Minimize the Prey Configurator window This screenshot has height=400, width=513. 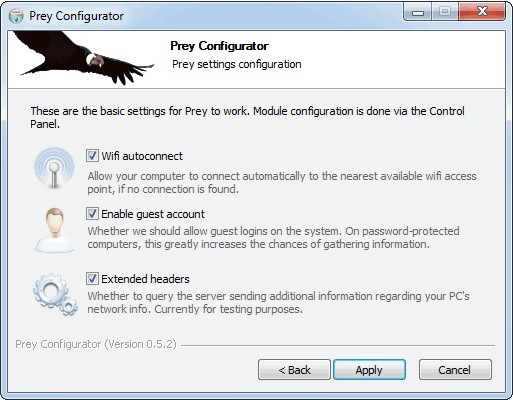(x=418, y=12)
